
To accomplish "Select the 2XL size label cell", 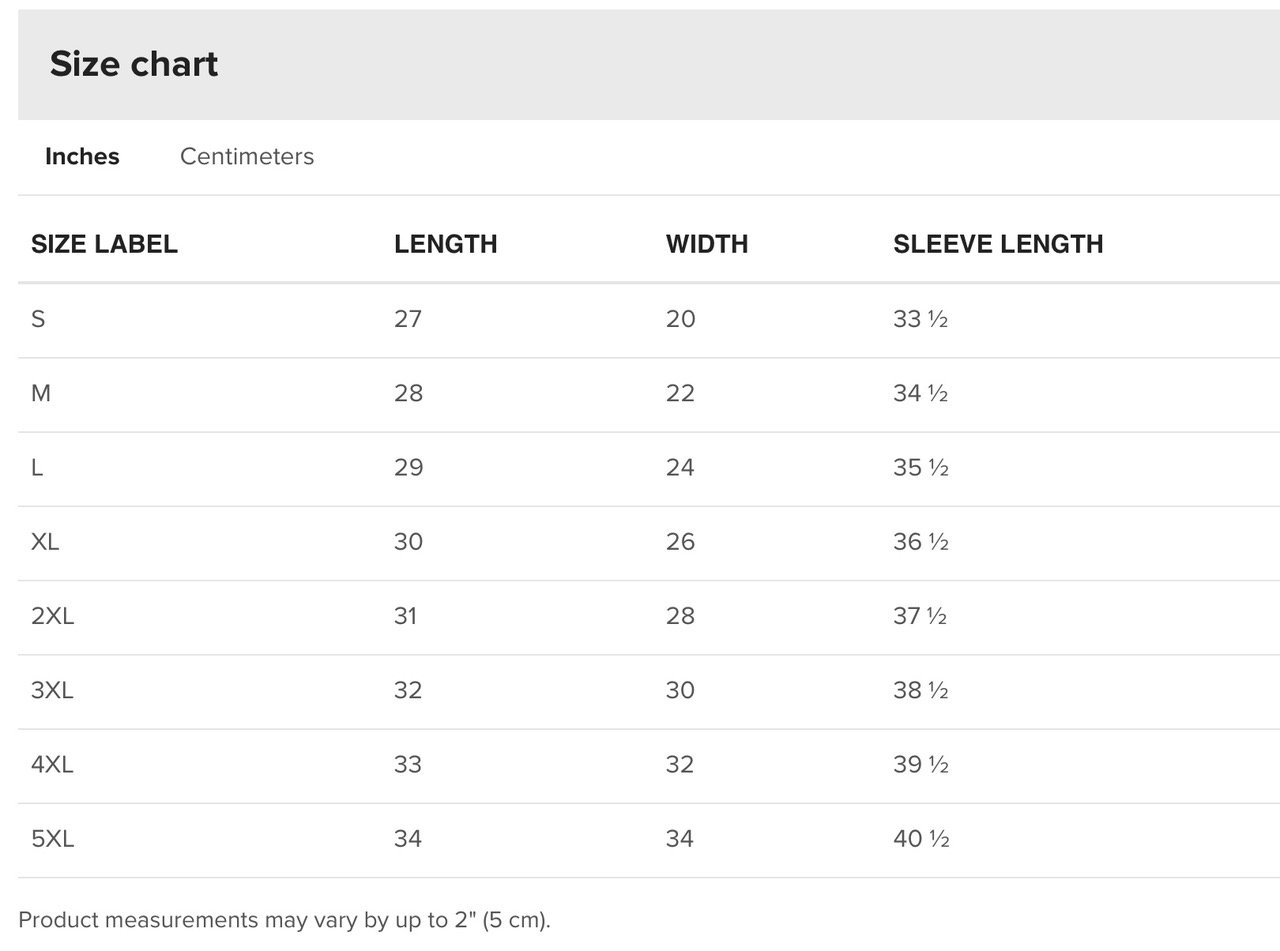I will pyautogui.click(x=53, y=616).
